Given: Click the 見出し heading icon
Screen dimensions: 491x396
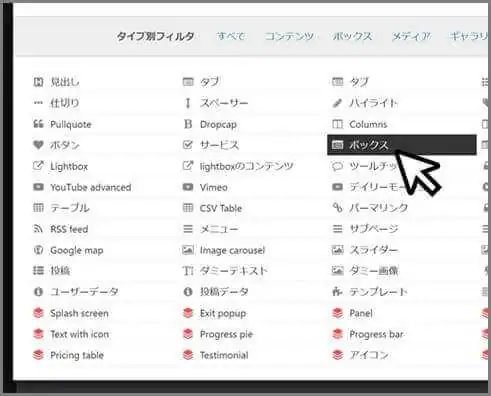Looking at the screenshot, I should 38,82.
